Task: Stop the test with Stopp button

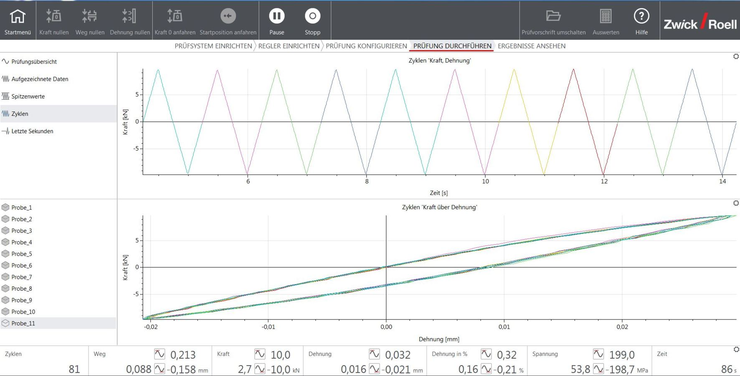Action: (x=312, y=17)
